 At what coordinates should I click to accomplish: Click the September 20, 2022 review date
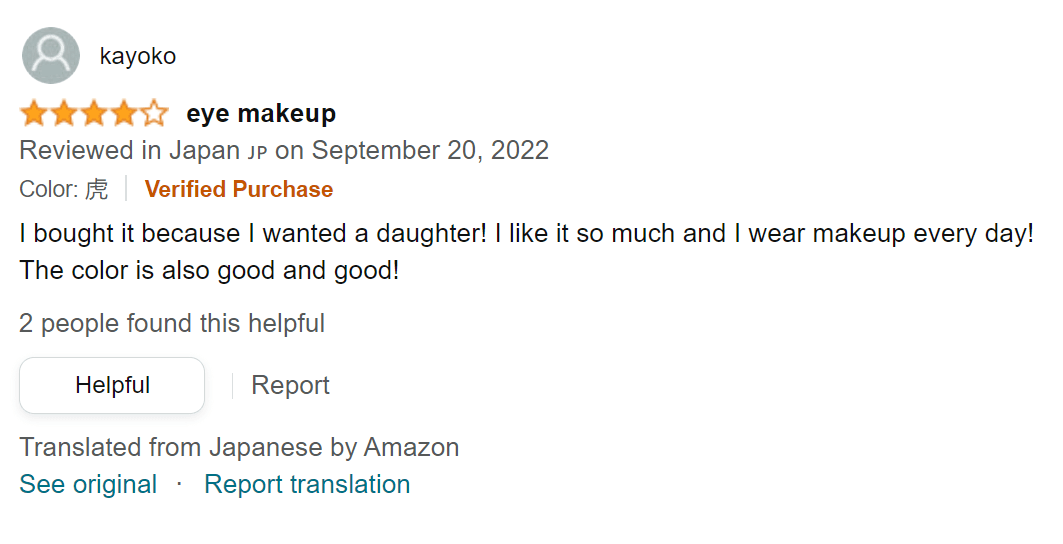pyautogui.click(x=430, y=151)
